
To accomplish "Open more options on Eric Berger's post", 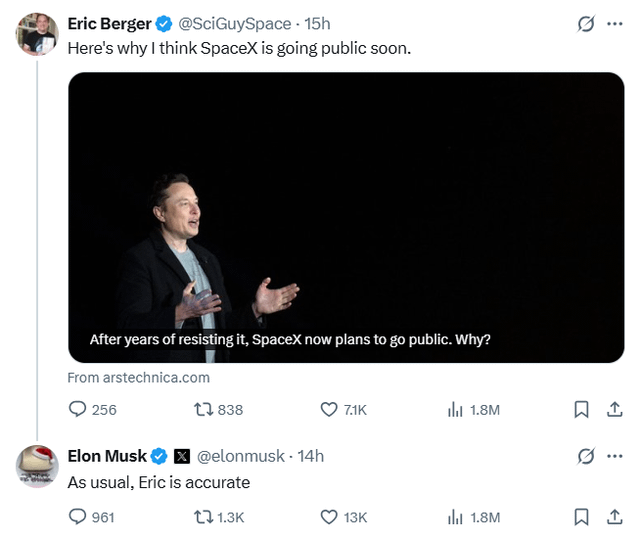I will [x=615, y=23].
